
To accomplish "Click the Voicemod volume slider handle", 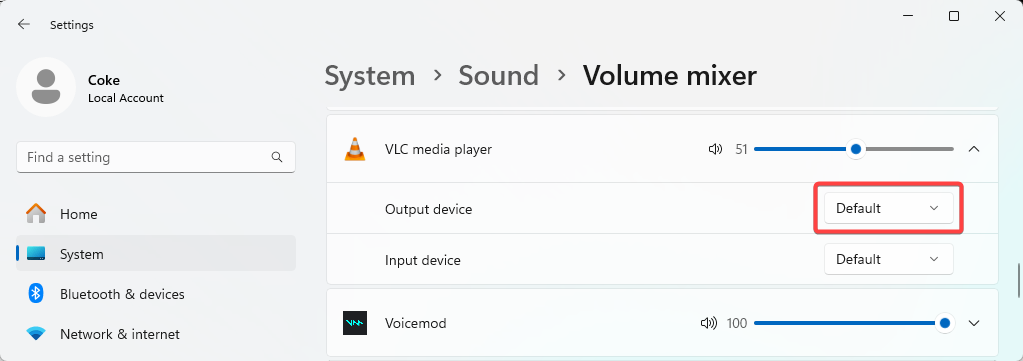I will click(944, 323).
